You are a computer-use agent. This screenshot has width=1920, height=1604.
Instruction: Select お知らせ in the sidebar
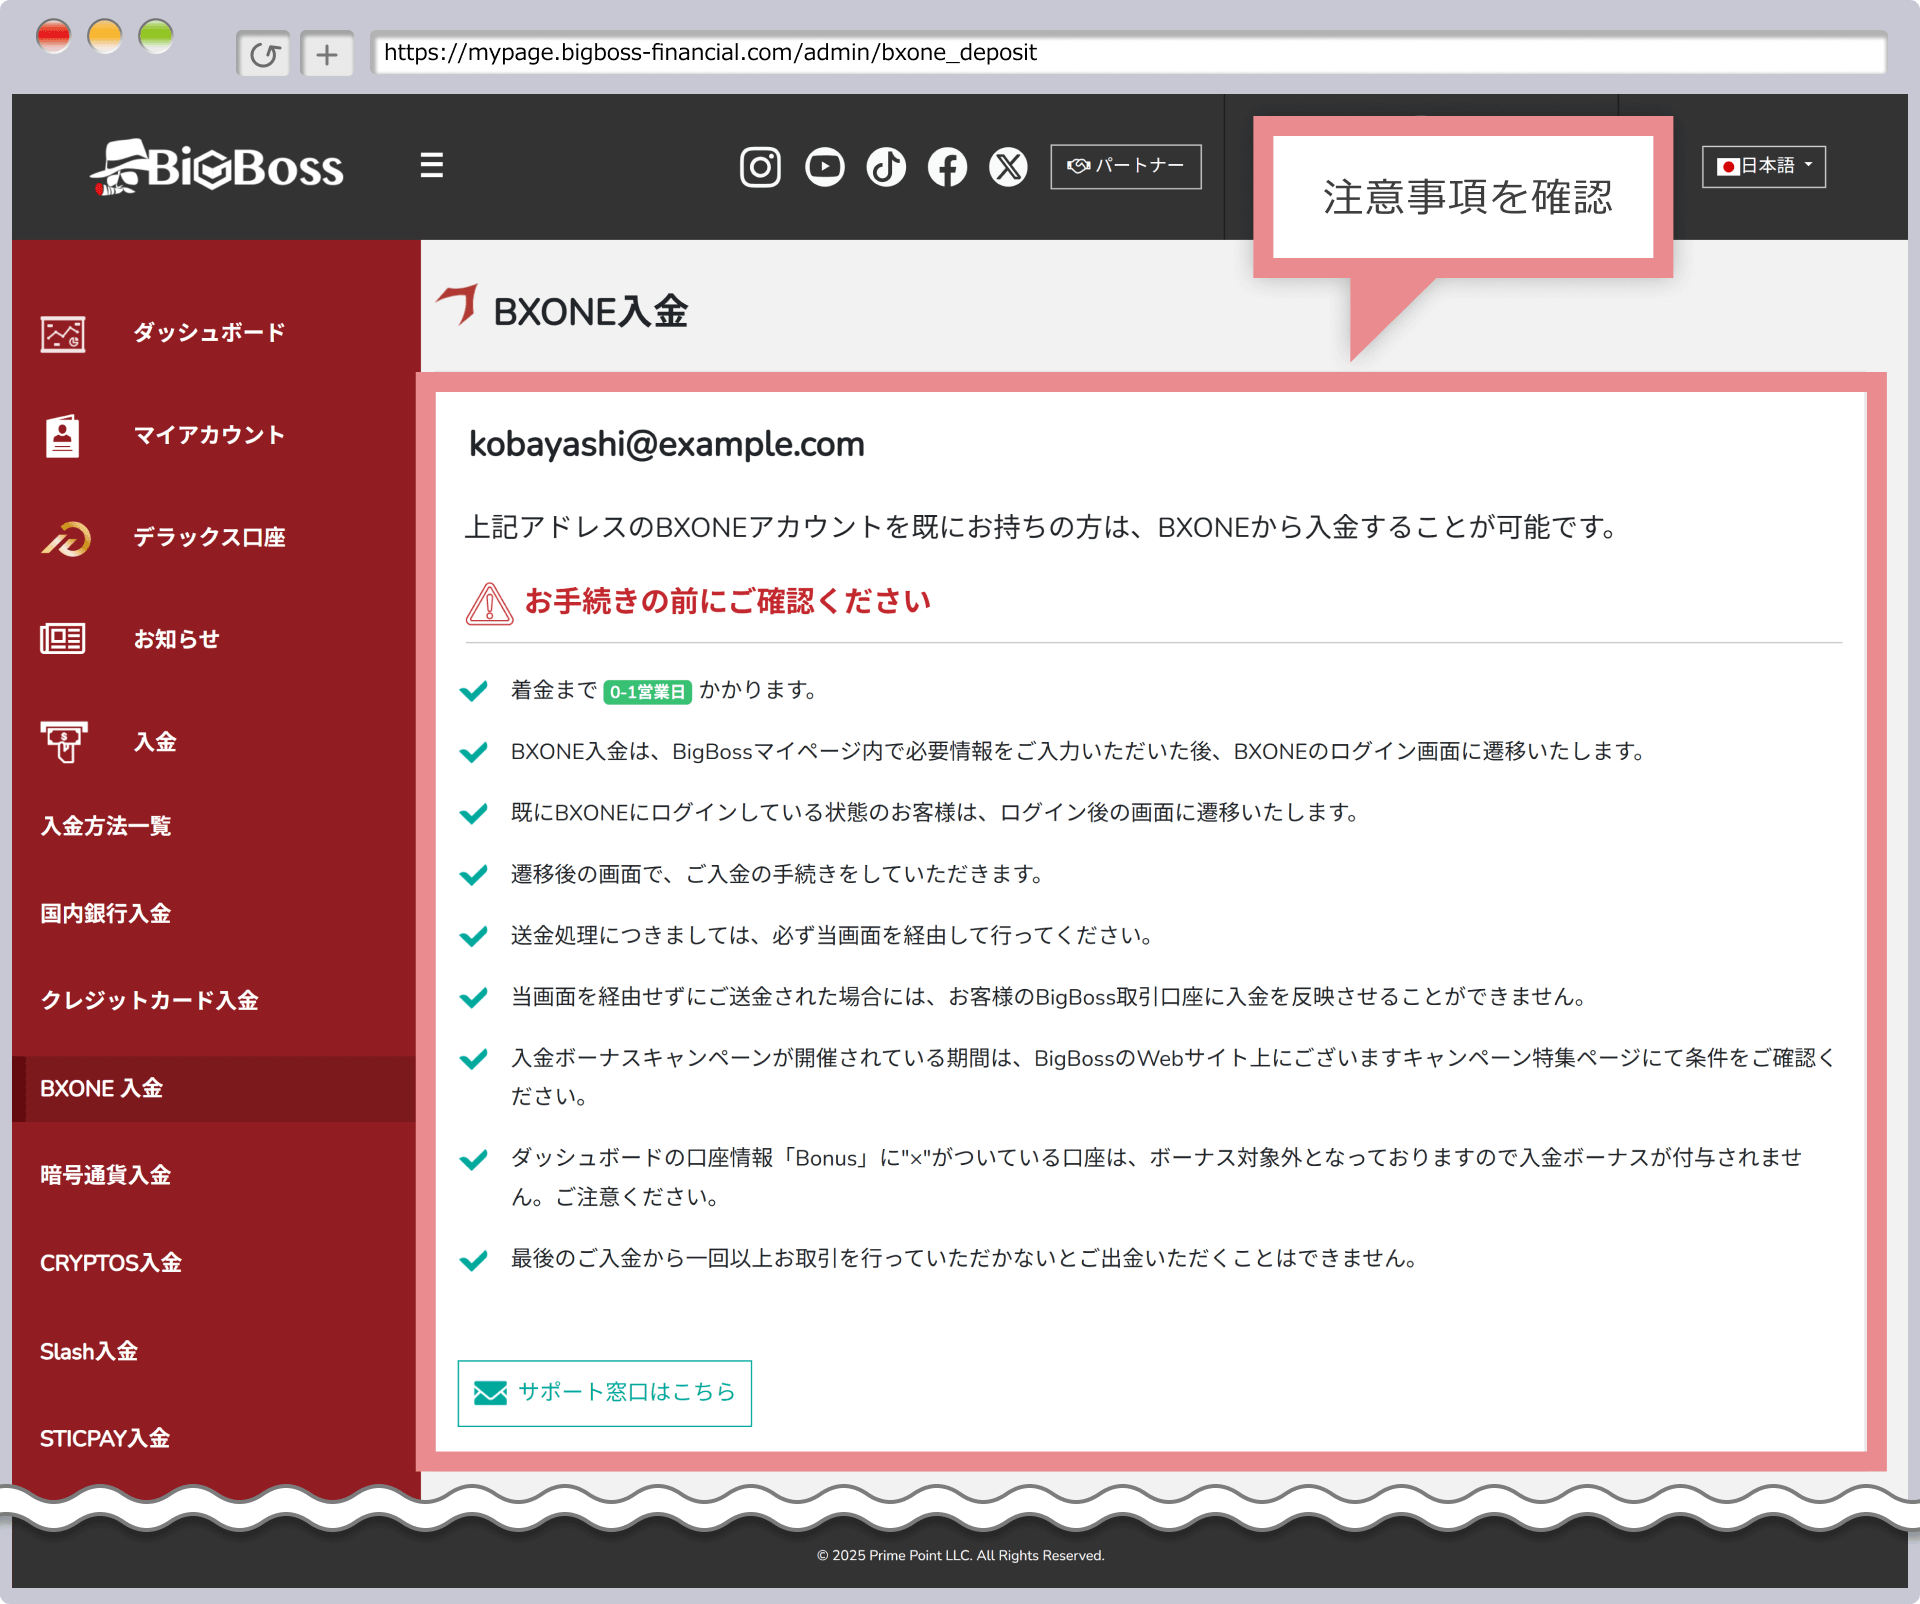tap(176, 639)
